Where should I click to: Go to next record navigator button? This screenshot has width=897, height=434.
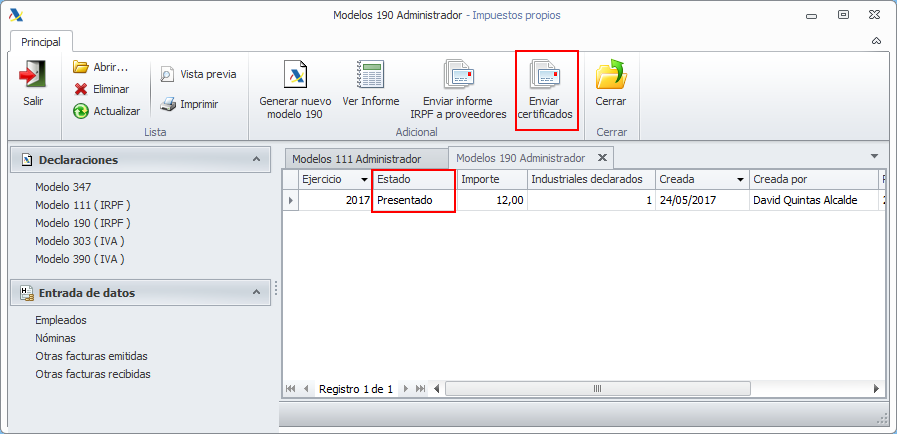[x=406, y=389]
